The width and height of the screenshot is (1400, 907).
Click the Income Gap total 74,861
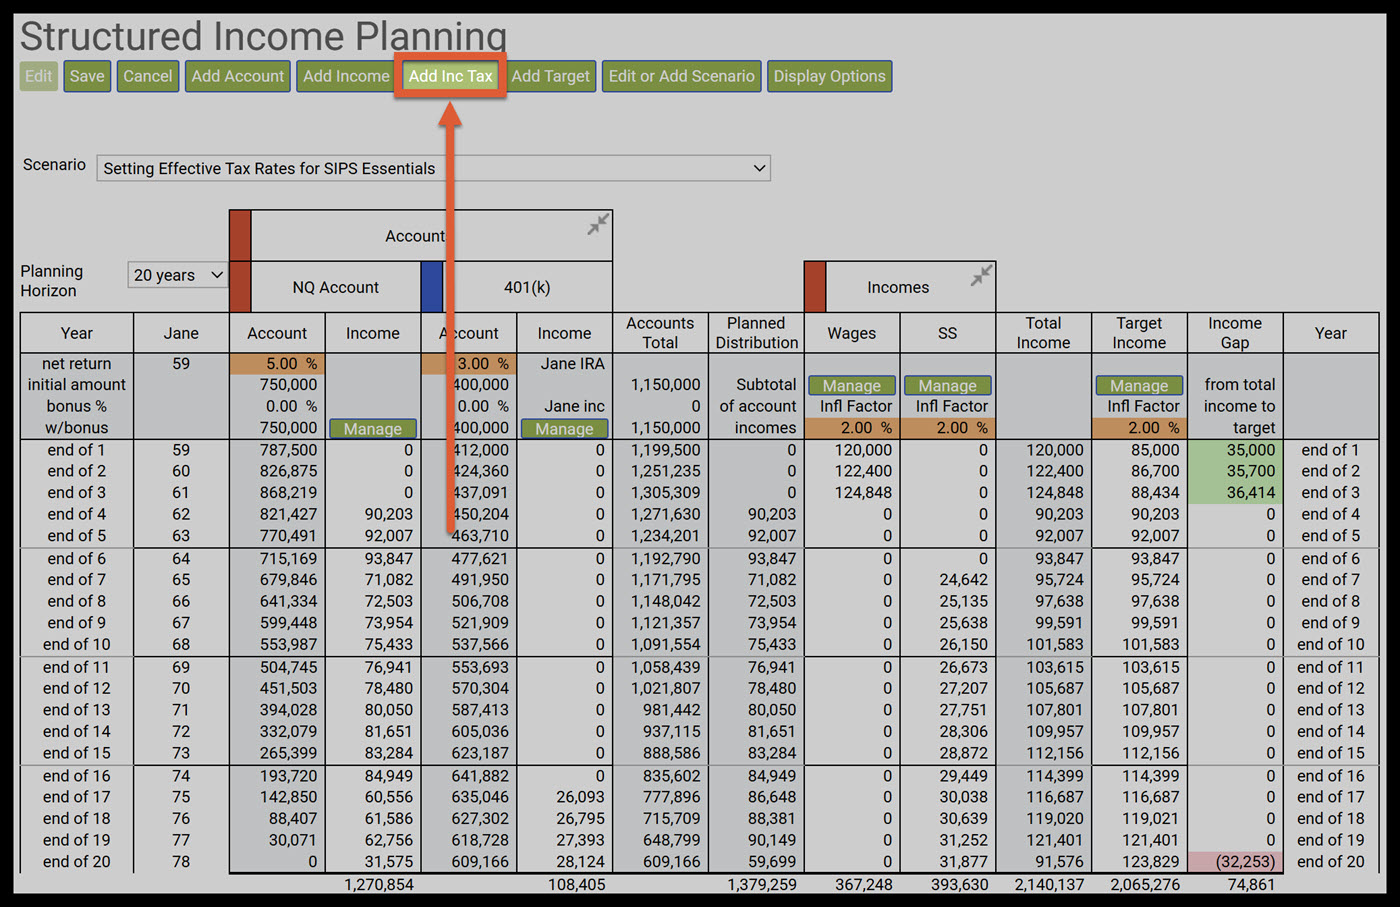point(1250,885)
